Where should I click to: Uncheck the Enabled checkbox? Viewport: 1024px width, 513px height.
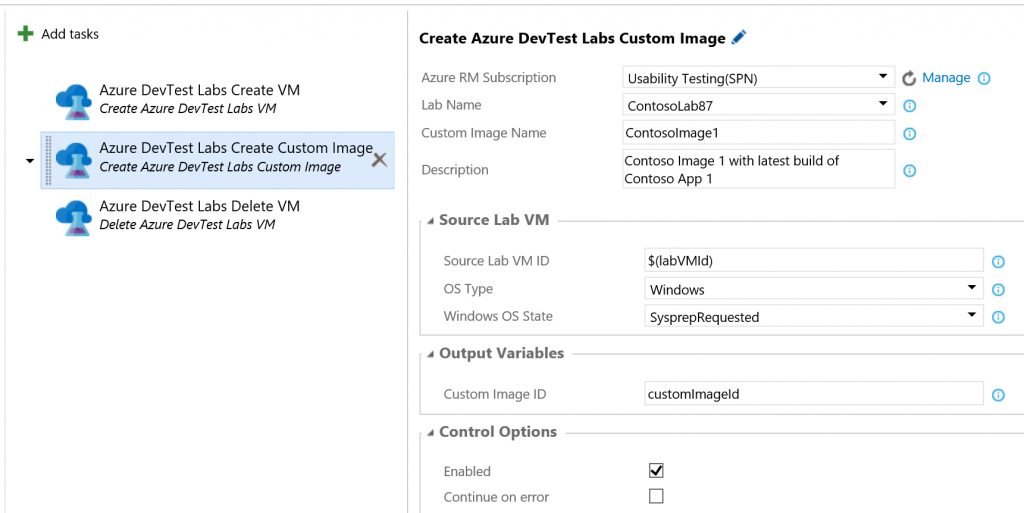(656, 471)
